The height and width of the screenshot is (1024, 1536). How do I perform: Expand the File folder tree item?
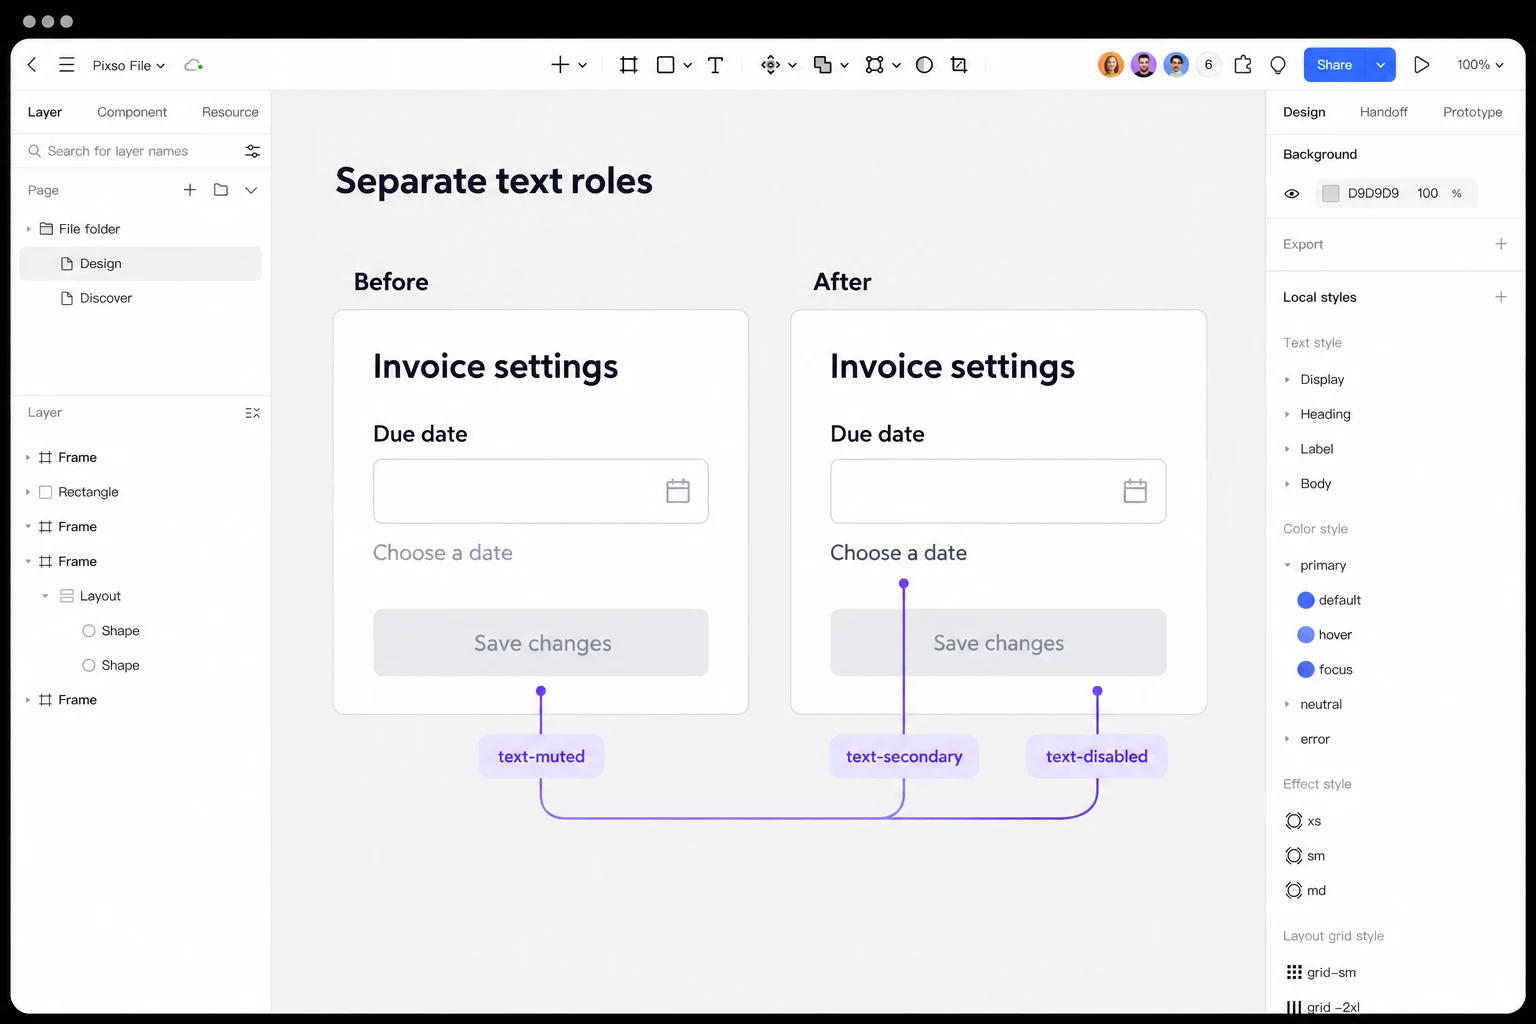(x=28, y=229)
